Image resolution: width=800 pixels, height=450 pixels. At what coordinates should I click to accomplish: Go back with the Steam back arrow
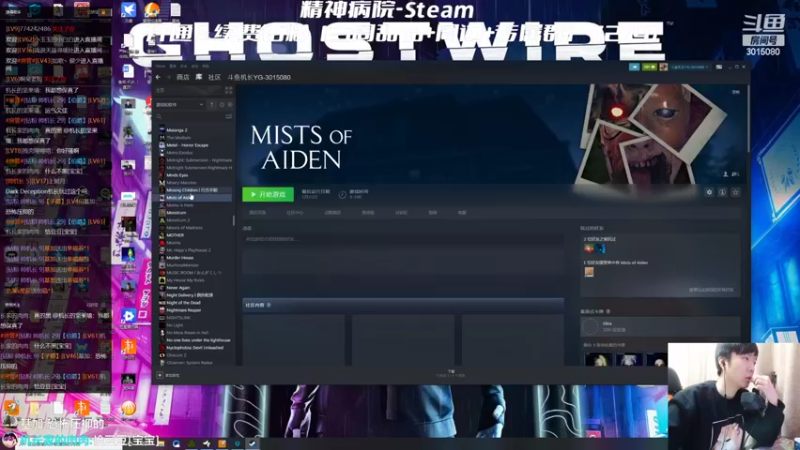[158, 78]
